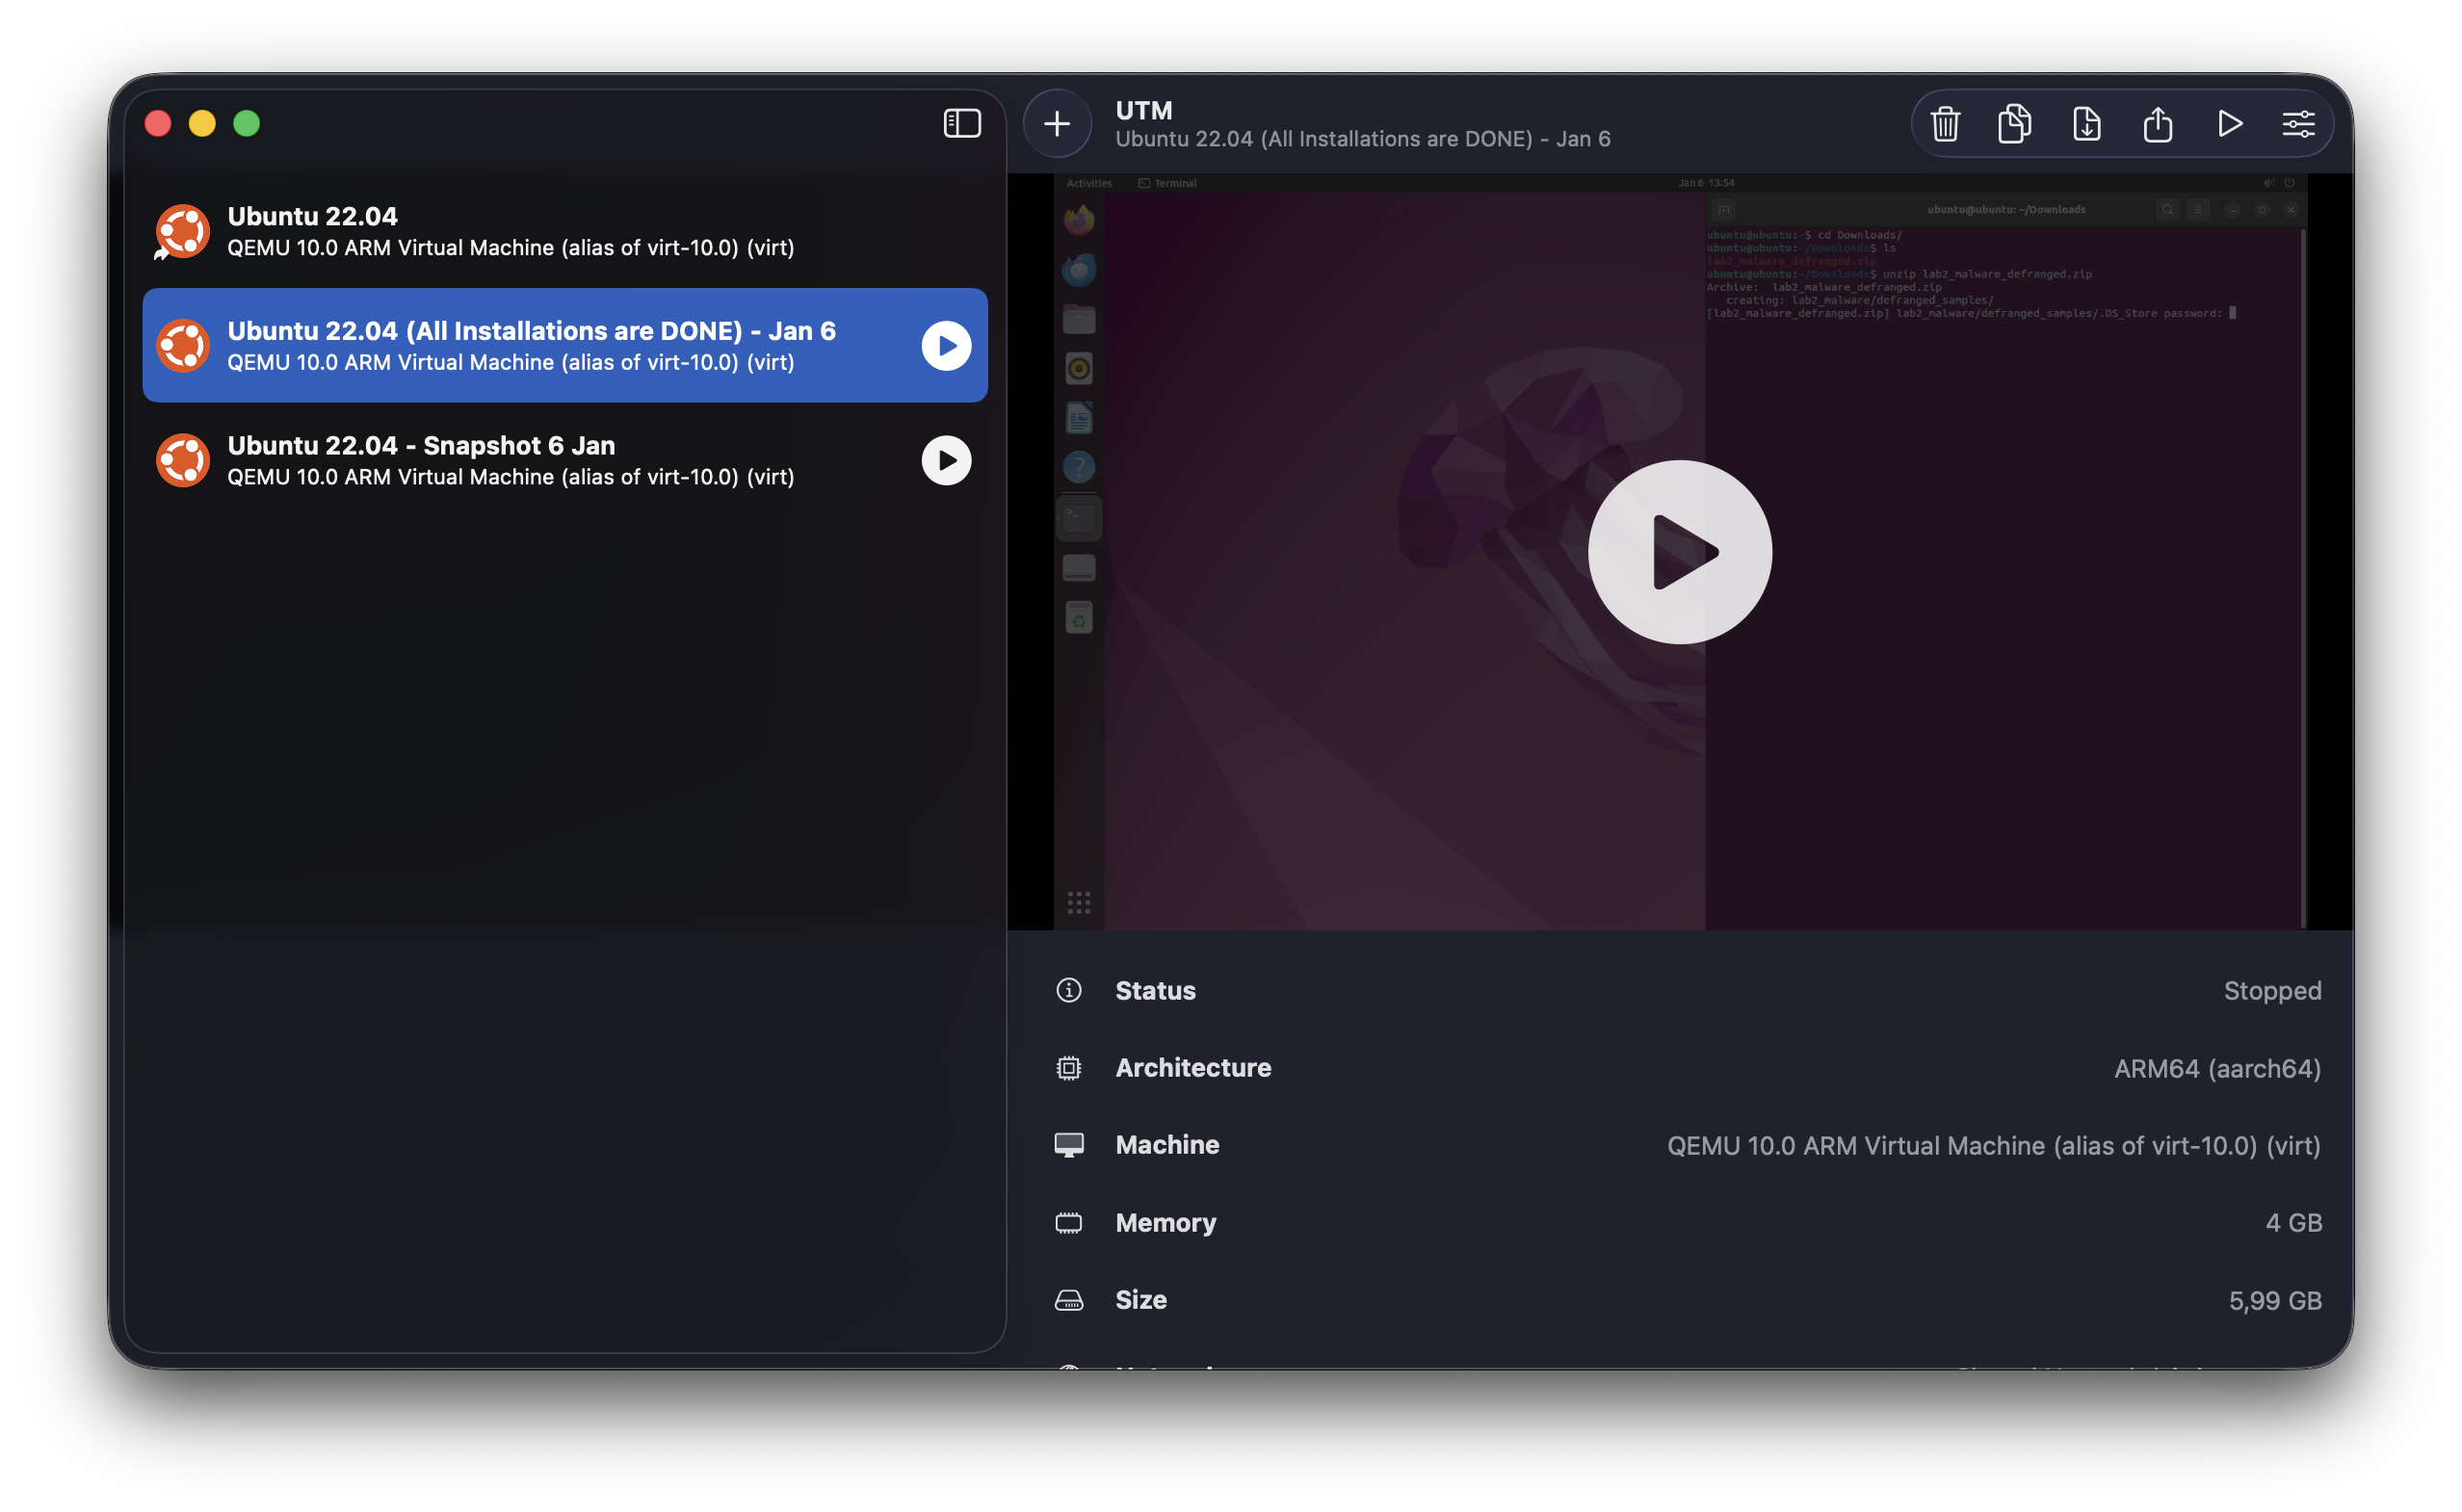
Task: Click the 'Size' label
Action: click(x=1141, y=1300)
